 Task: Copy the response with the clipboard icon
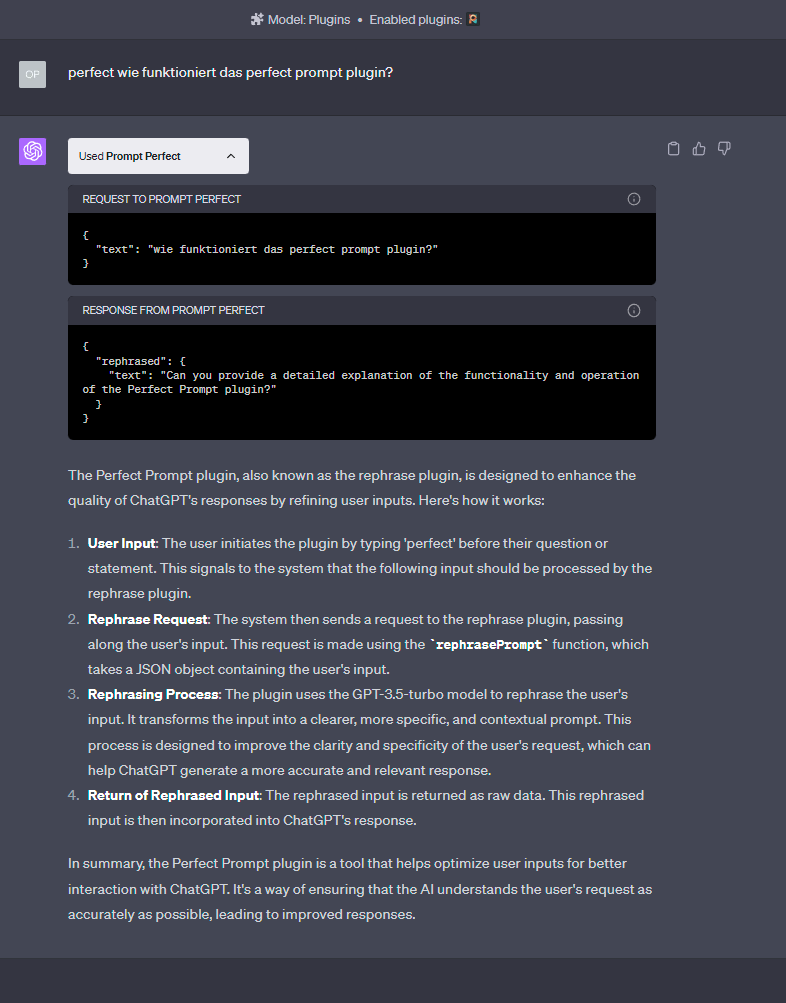(x=673, y=148)
